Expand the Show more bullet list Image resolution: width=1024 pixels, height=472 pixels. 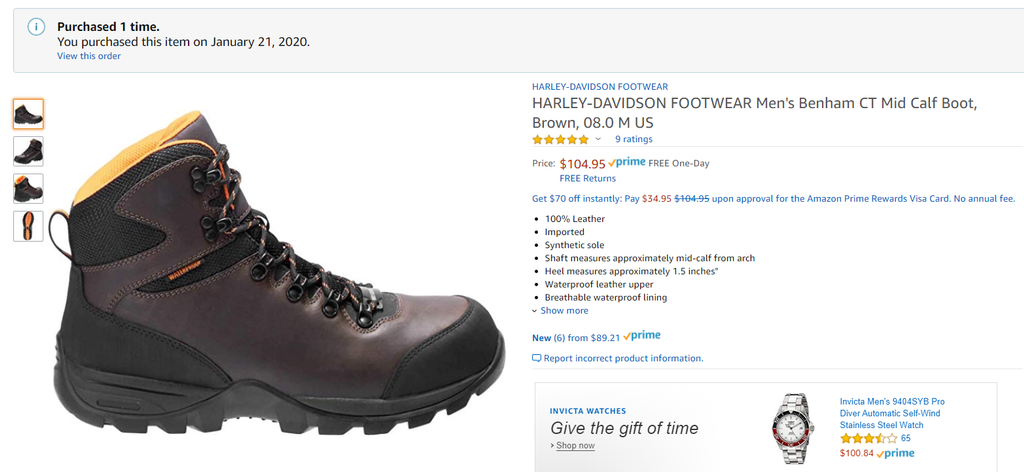[x=564, y=310]
